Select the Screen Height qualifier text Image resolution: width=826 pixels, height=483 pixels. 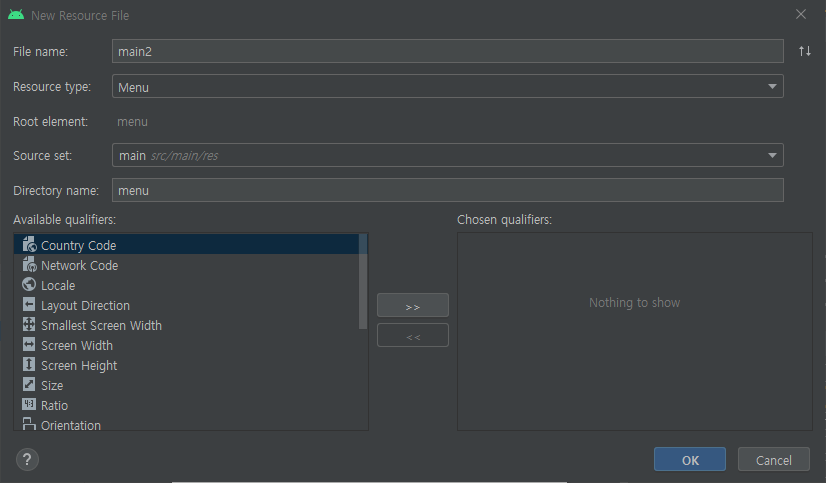[x=79, y=366]
